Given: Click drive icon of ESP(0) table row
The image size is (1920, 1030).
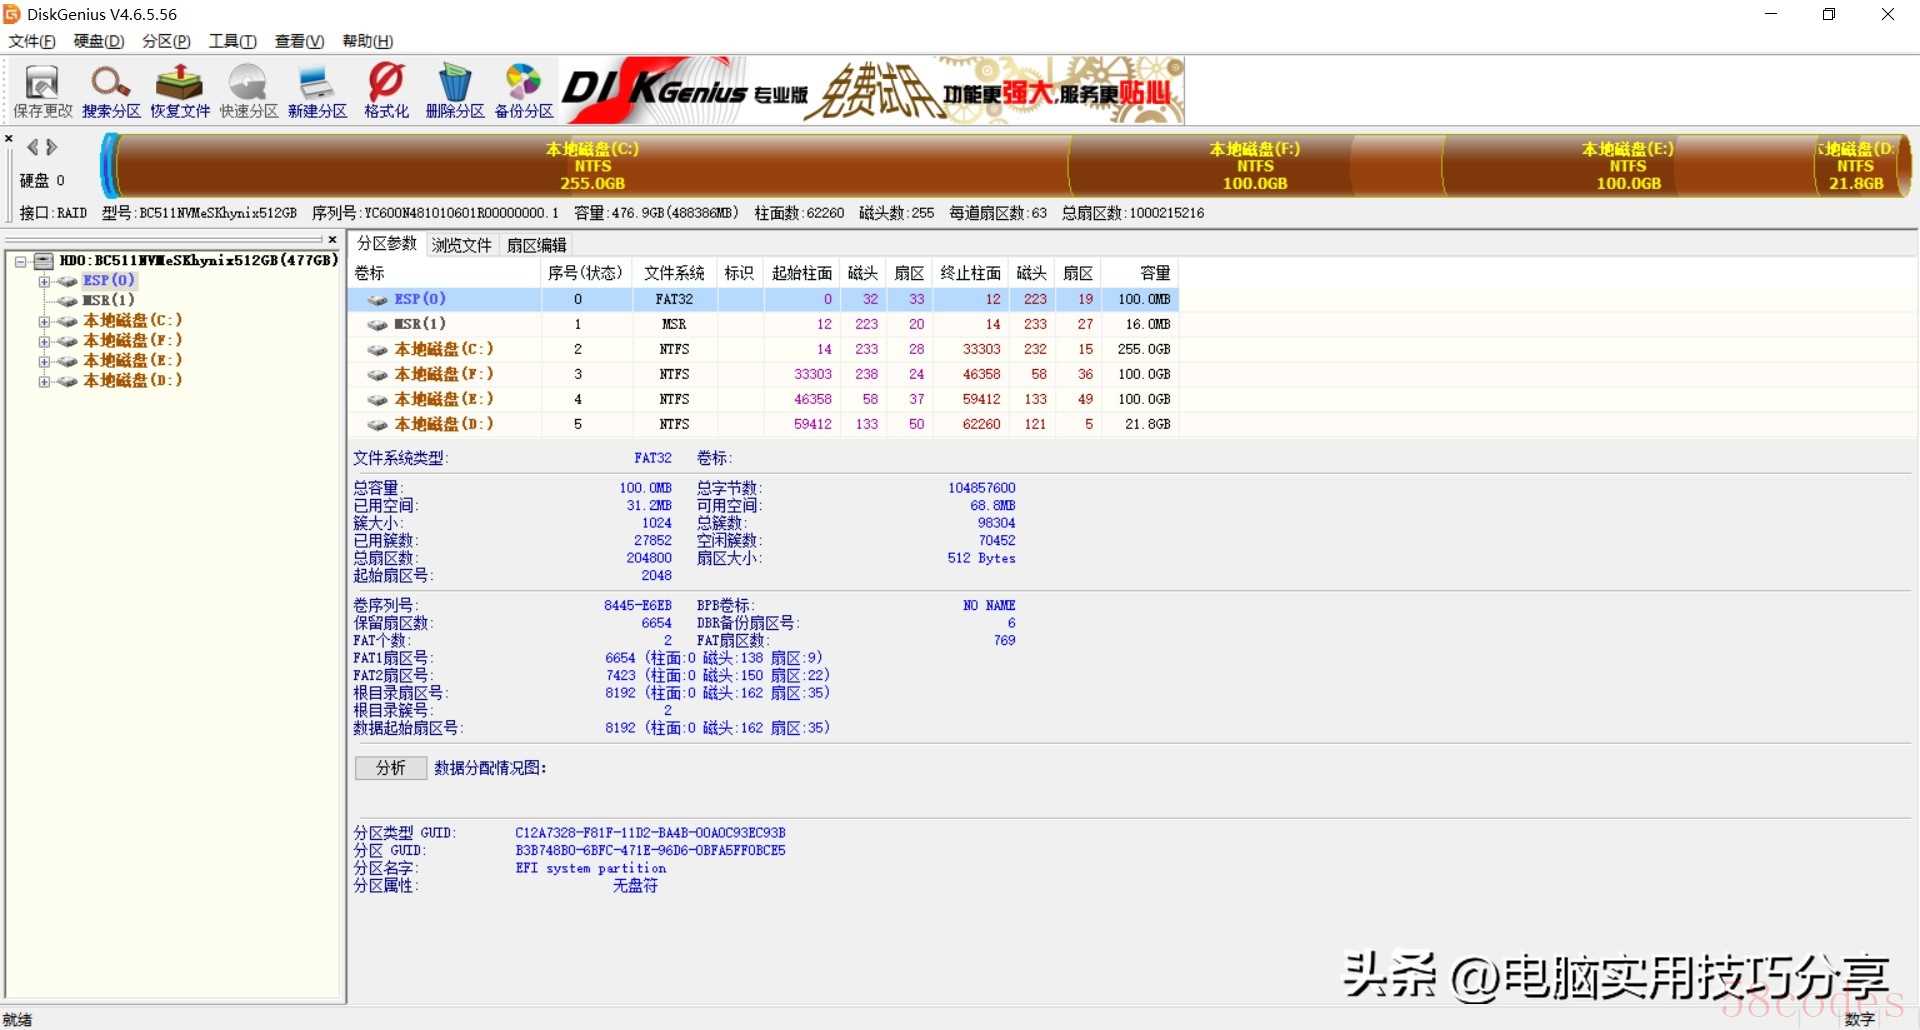Looking at the screenshot, I should [377, 299].
